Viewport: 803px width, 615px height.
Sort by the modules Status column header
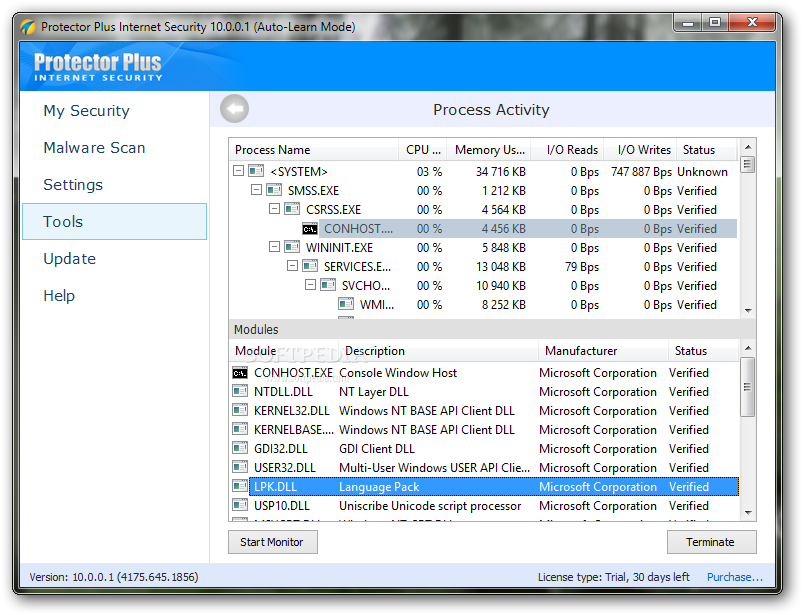click(704, 351)
